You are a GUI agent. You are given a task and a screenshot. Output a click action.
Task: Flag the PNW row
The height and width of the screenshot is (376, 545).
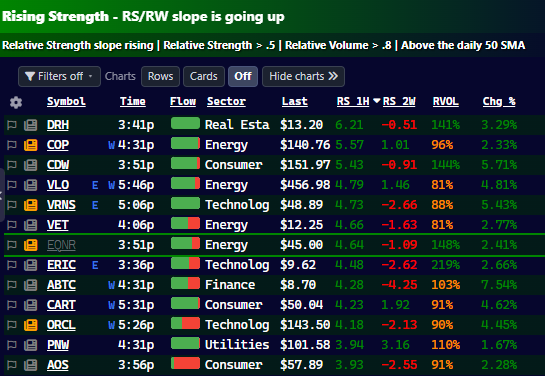pyautogui.click(x=12, y=345)
